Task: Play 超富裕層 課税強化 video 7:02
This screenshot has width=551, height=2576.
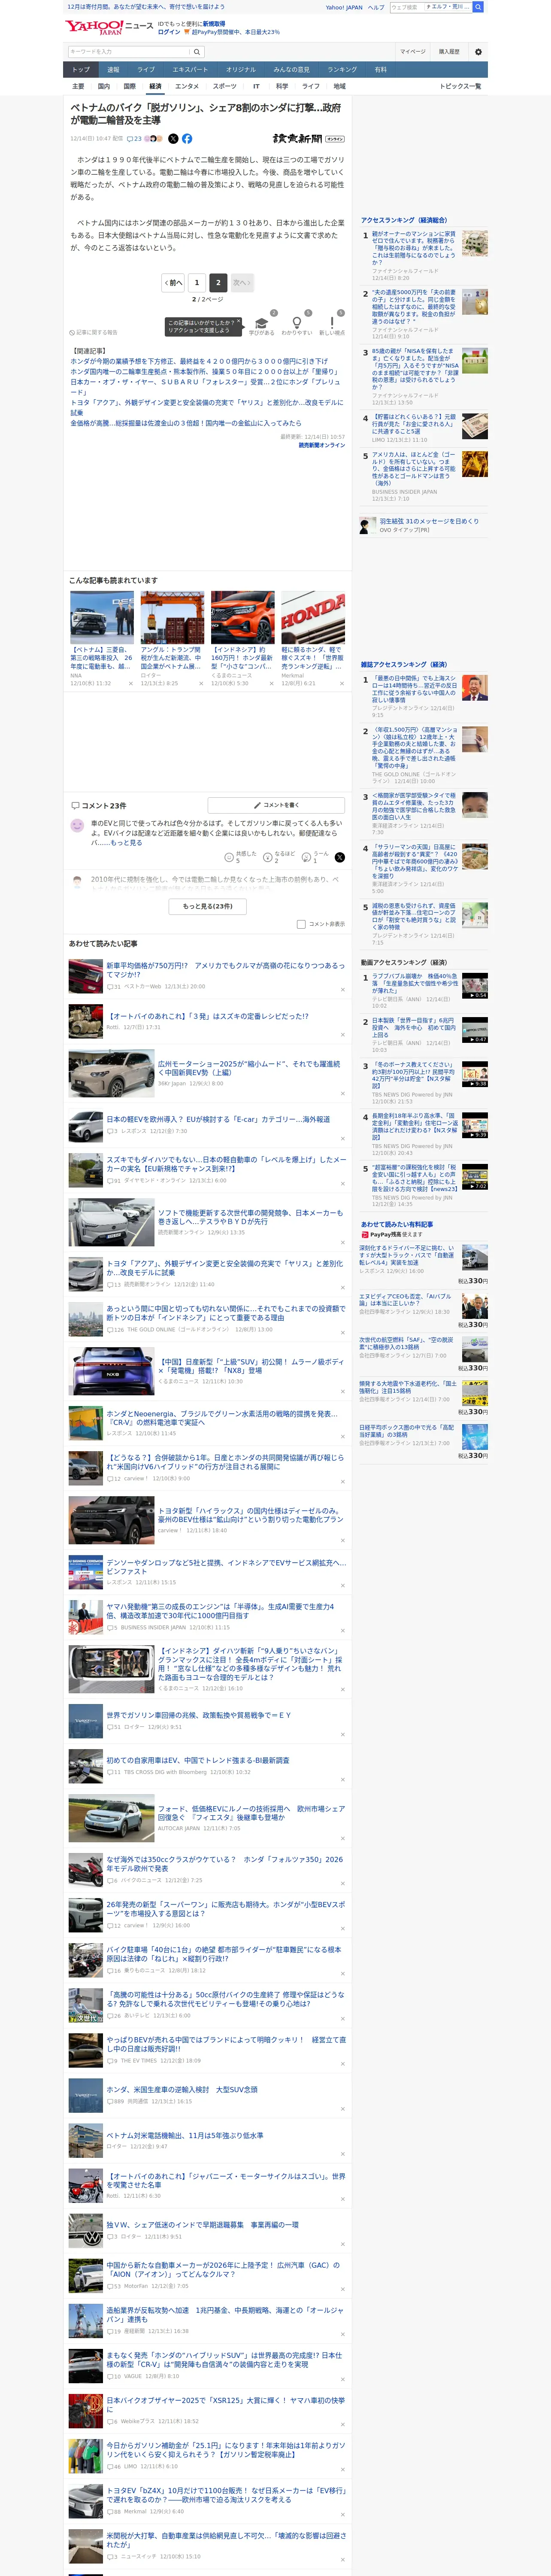Action: coord(475,1177)
